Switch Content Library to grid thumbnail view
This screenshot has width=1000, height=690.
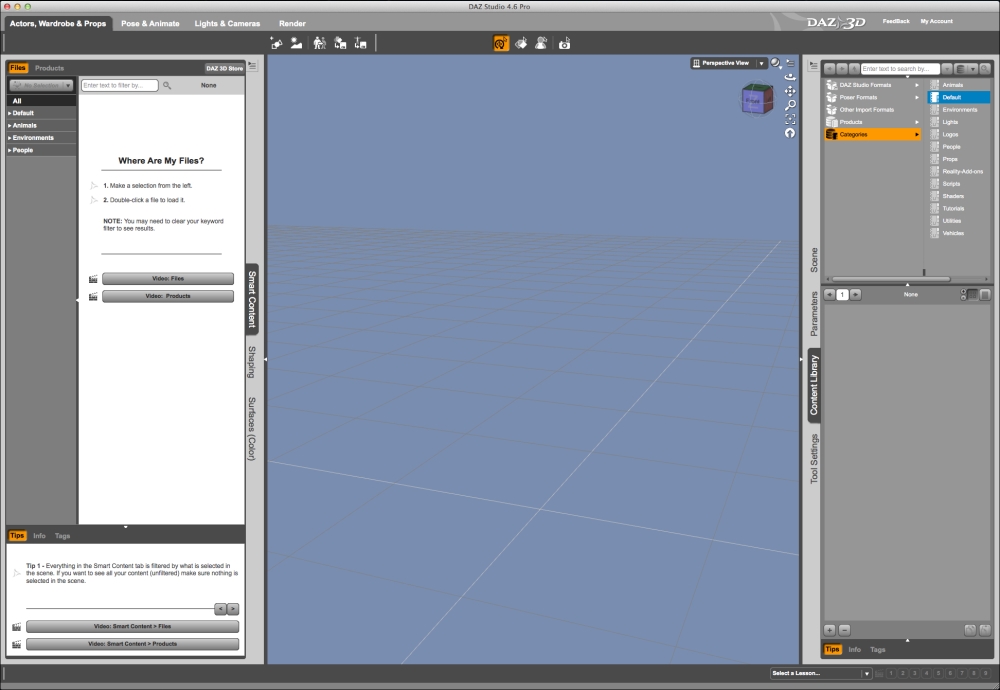coord(973,295)
